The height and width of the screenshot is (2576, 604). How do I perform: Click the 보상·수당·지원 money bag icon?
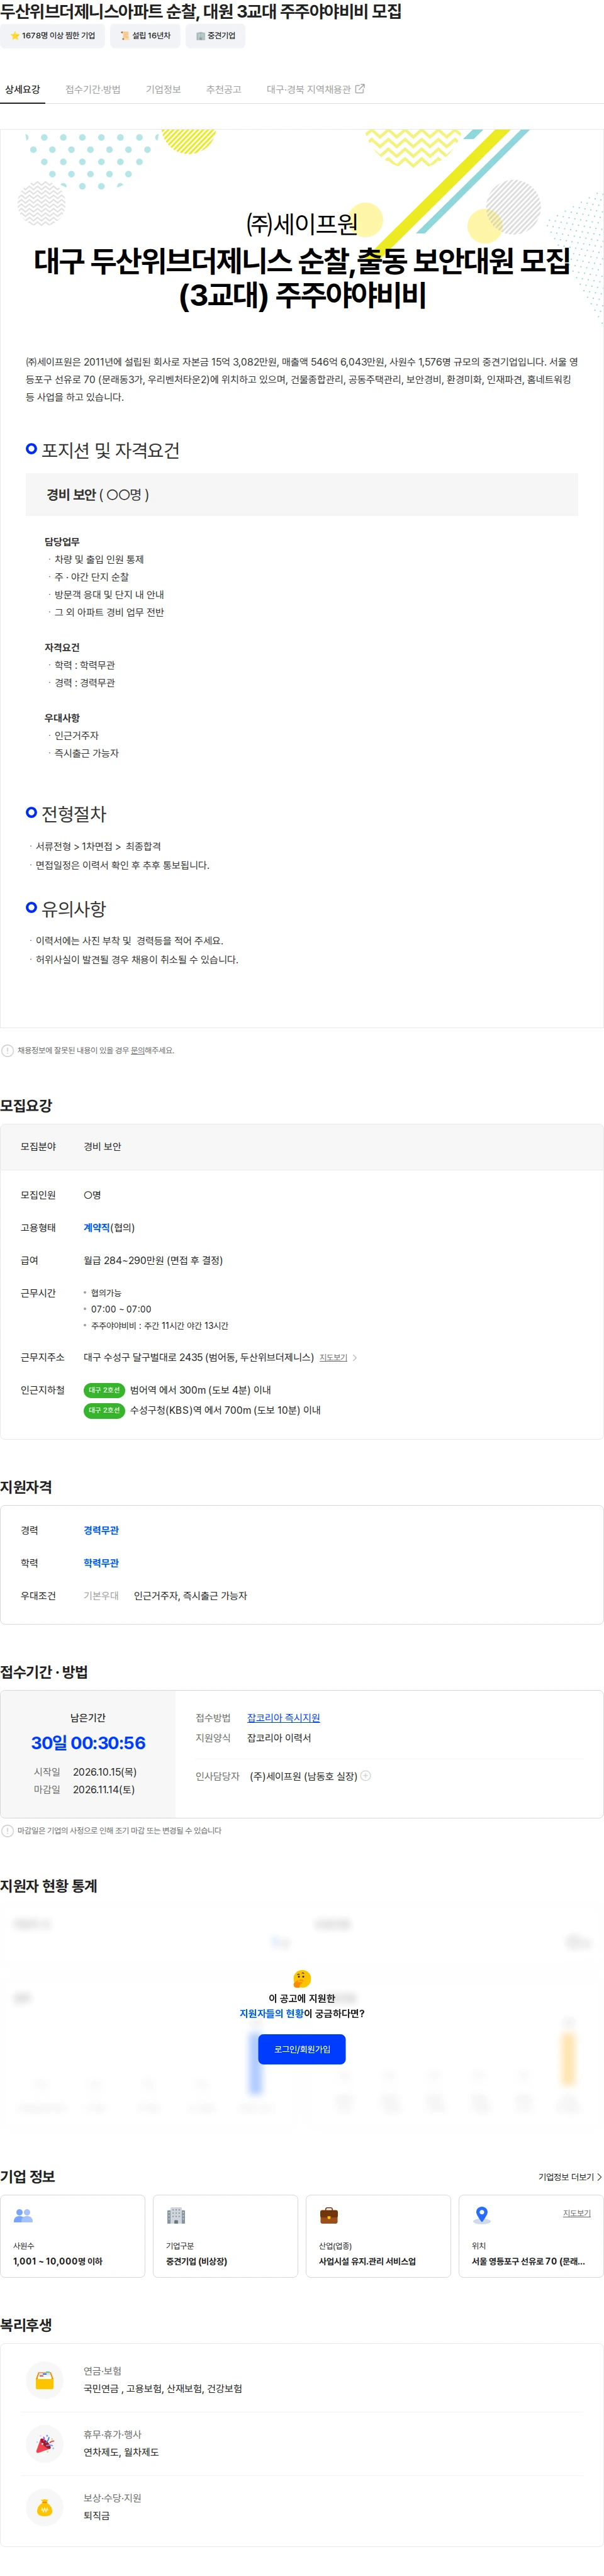pos(44,2507)
